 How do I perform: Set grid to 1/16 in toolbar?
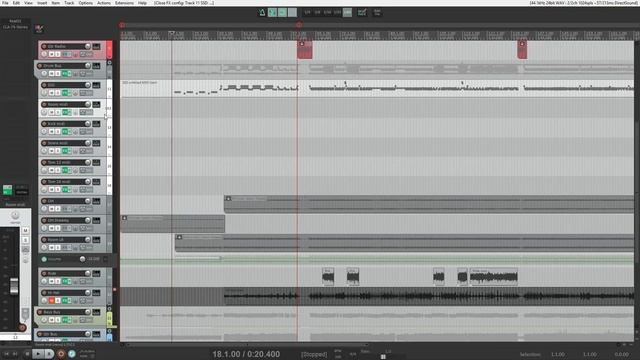tap(327, 13)
